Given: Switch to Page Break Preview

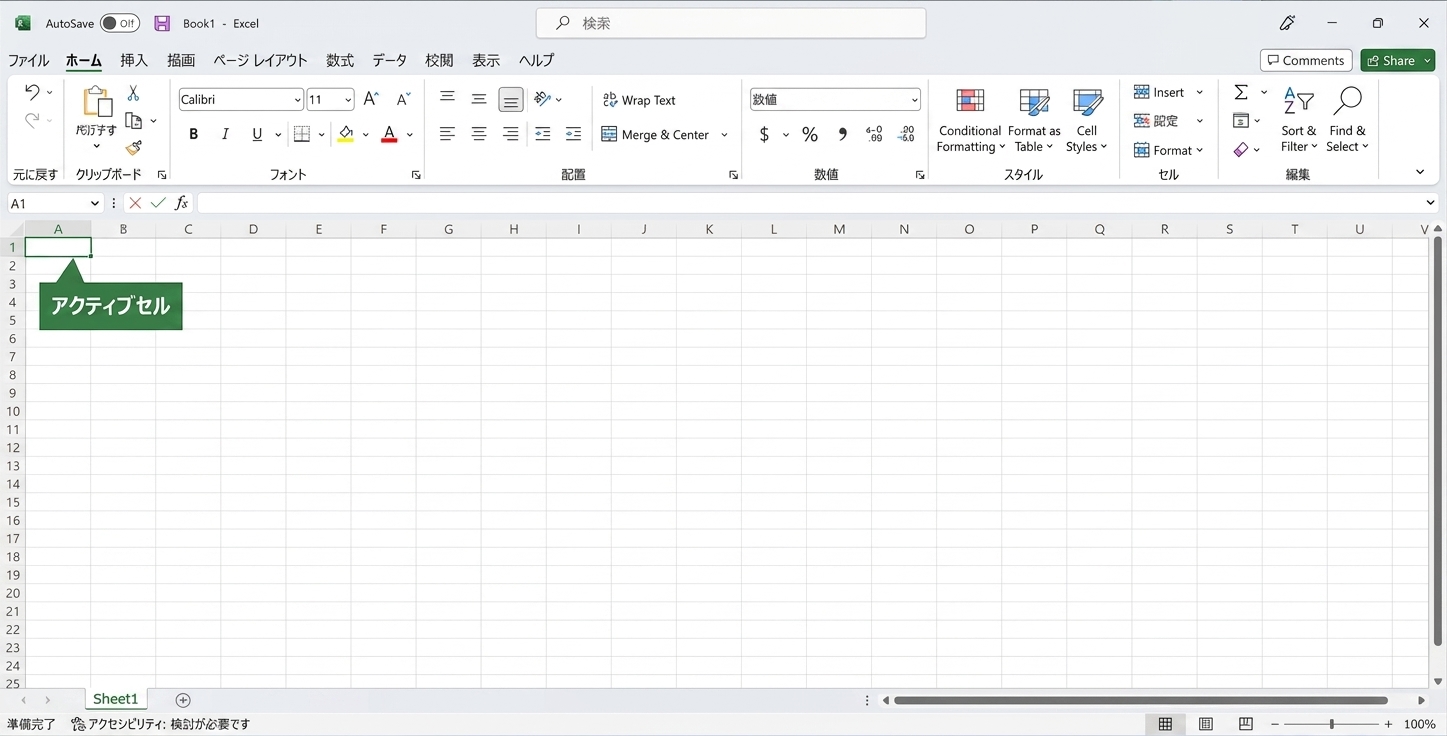Looking at the screenshot, I should (x=1246, y=724).
